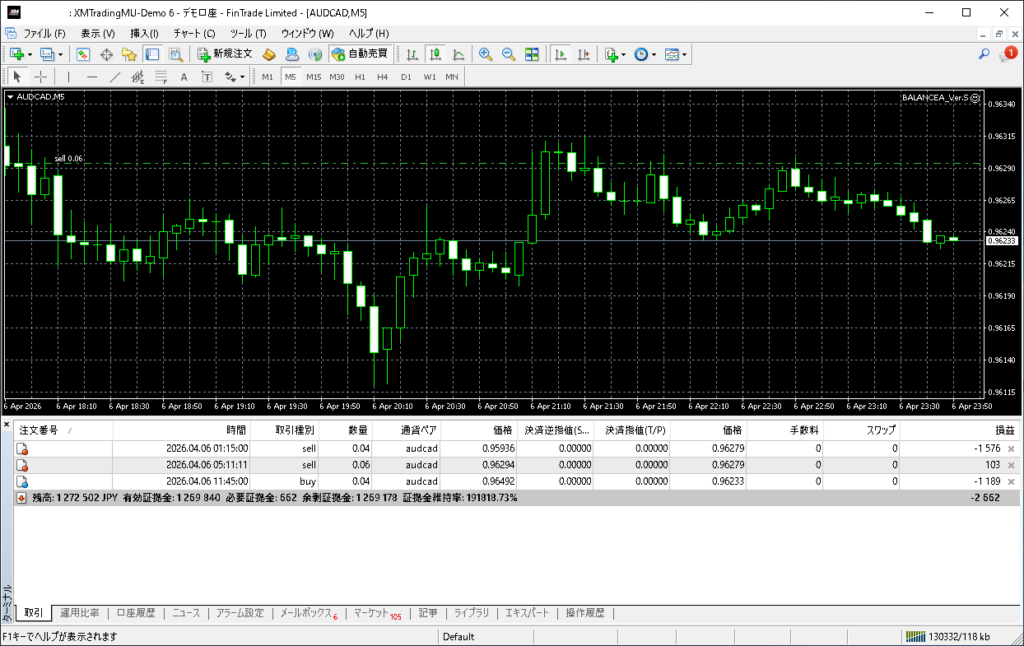Screen dimensions: 1024x646
Task: Select the text label tool
Action: [184, 76]
